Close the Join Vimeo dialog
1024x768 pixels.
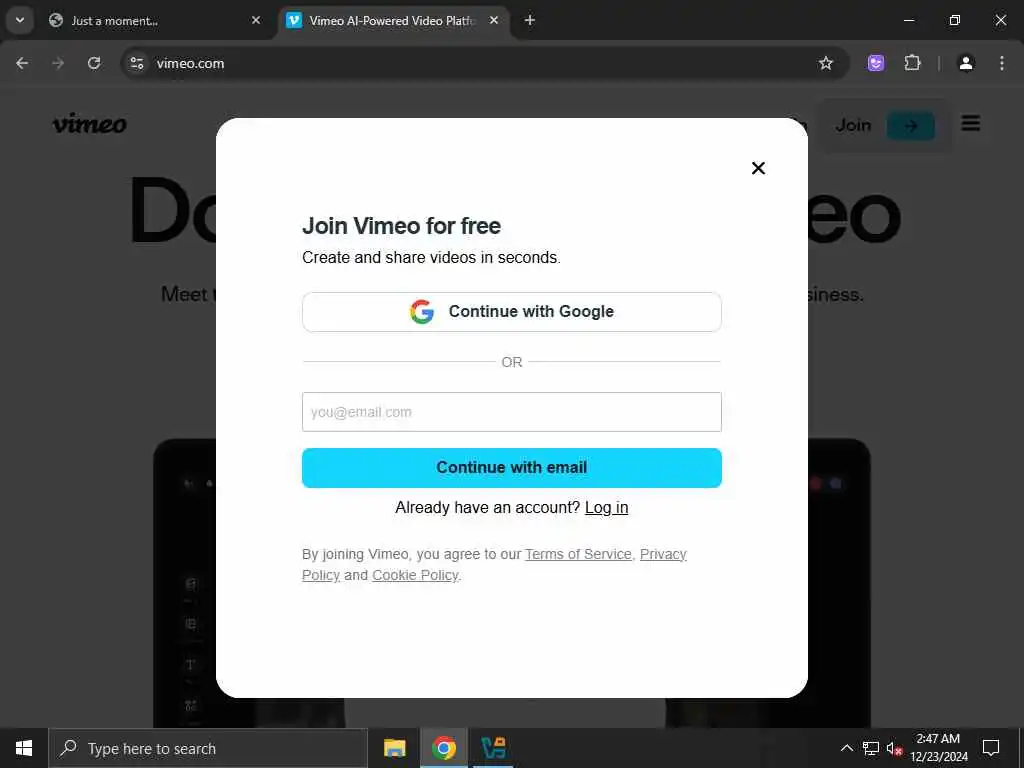[x=758, y=168]
